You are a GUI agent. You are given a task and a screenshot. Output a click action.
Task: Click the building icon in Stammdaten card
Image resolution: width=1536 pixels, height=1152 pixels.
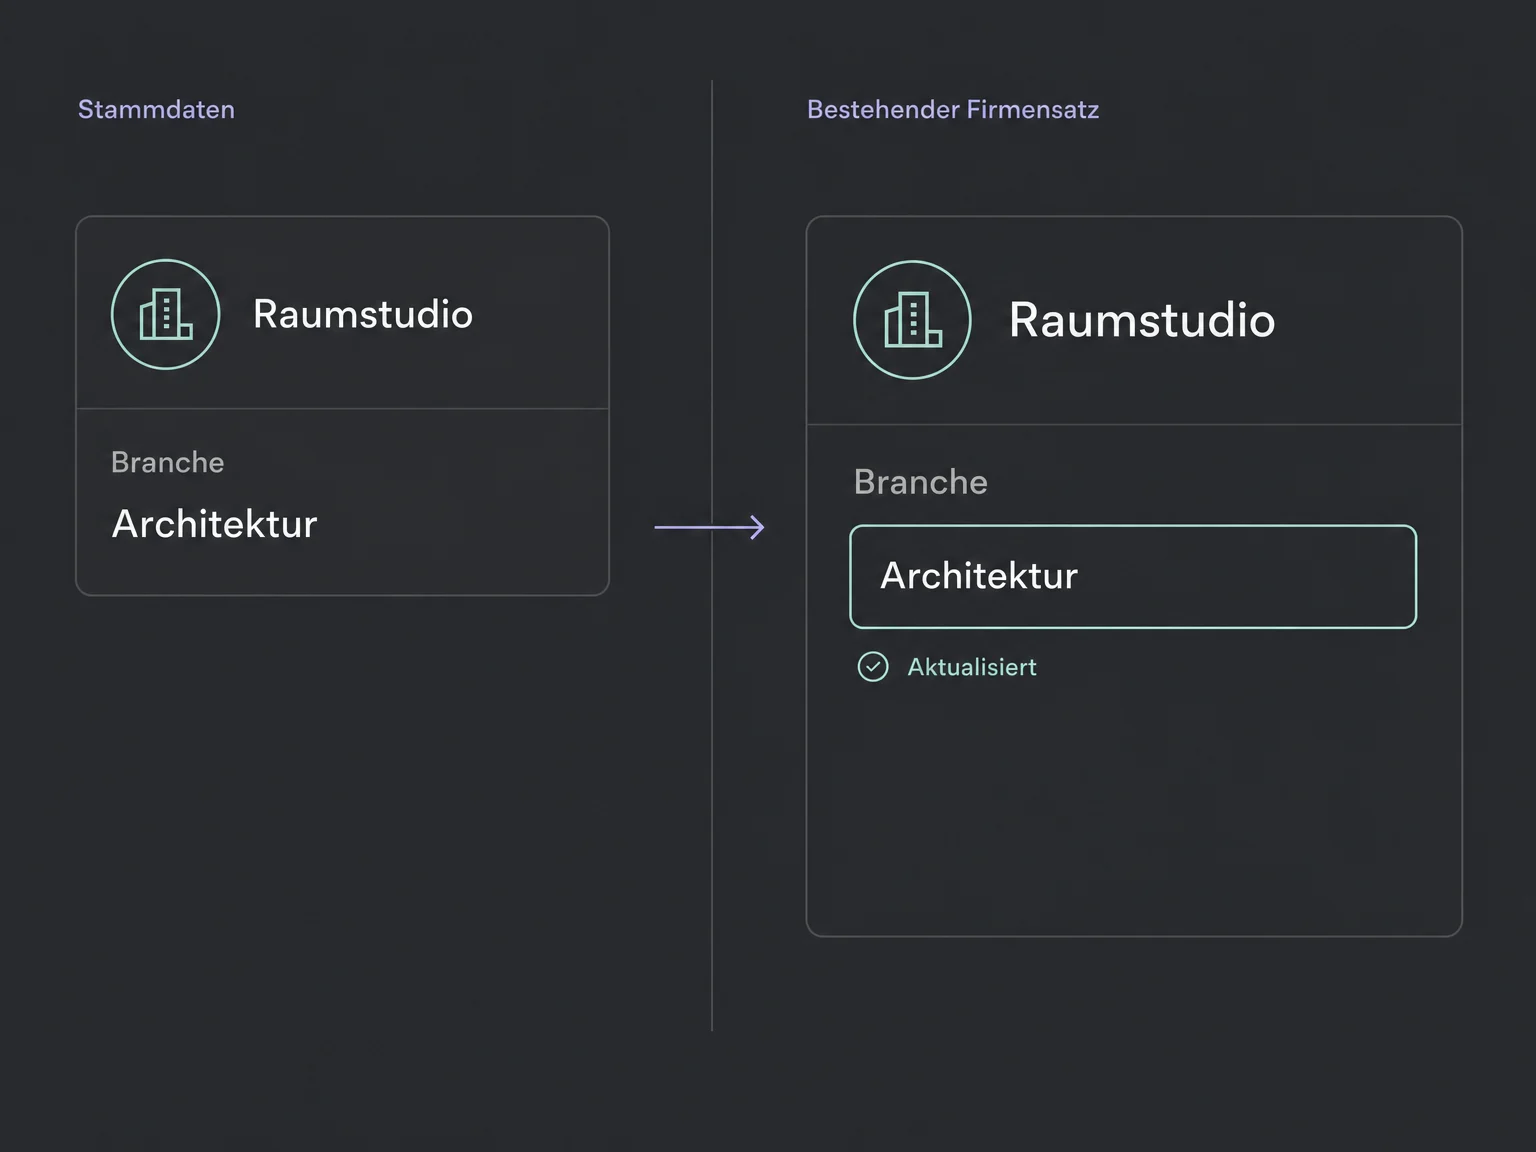pos(165,315)
